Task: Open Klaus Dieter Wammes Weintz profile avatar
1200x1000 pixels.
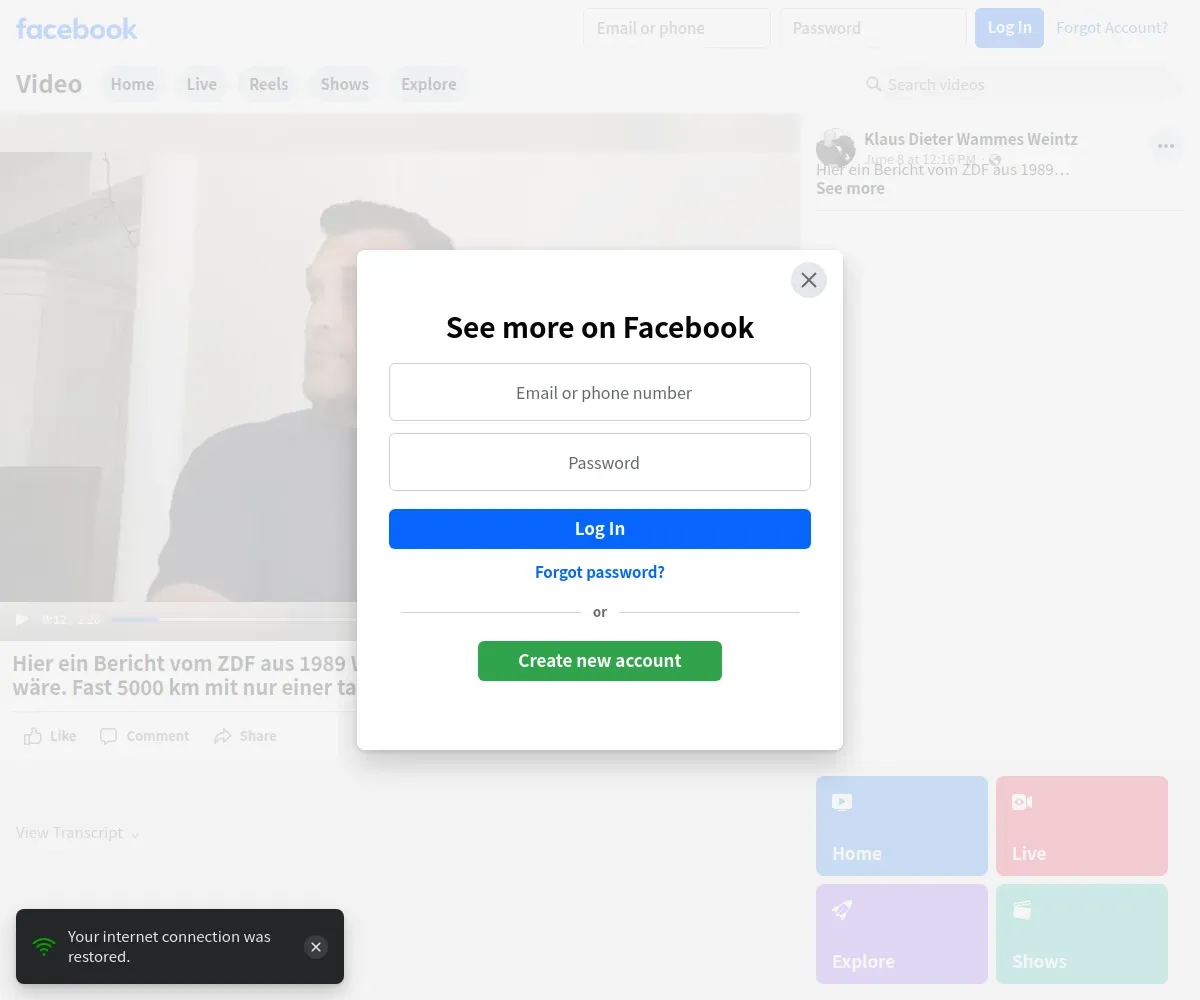Action: [x=836, y=148]
